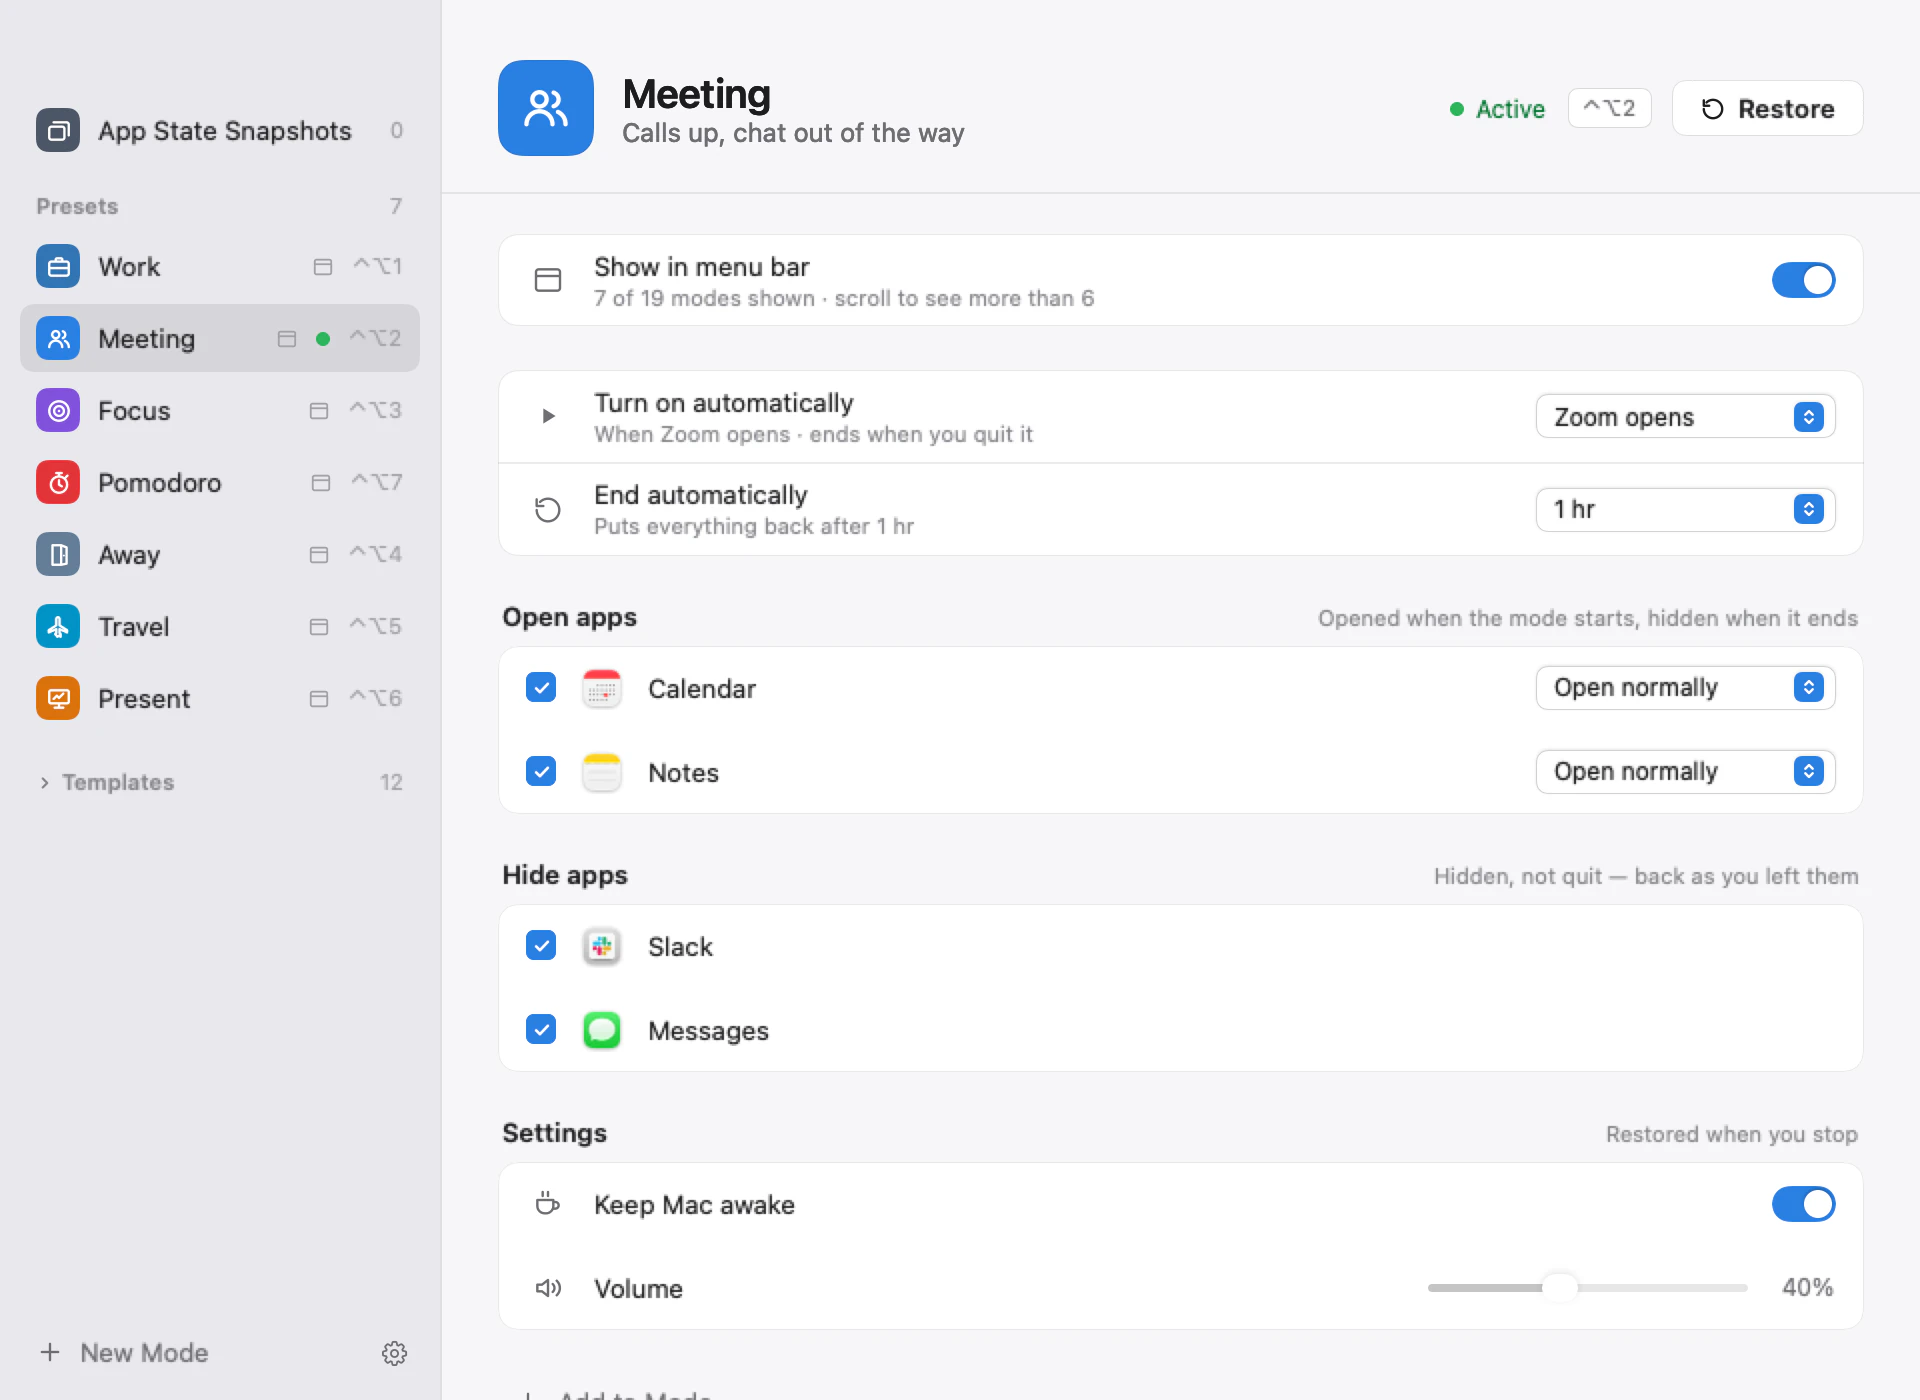
Task: Select the Present preset
Action: pos(220,698)
